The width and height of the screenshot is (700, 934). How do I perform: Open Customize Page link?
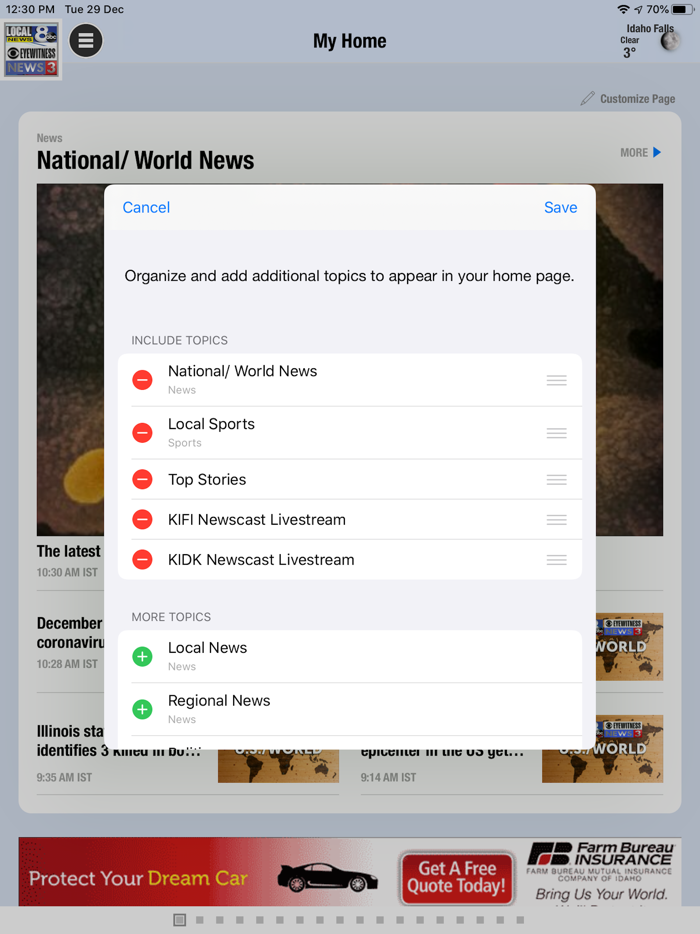point(637,99)
